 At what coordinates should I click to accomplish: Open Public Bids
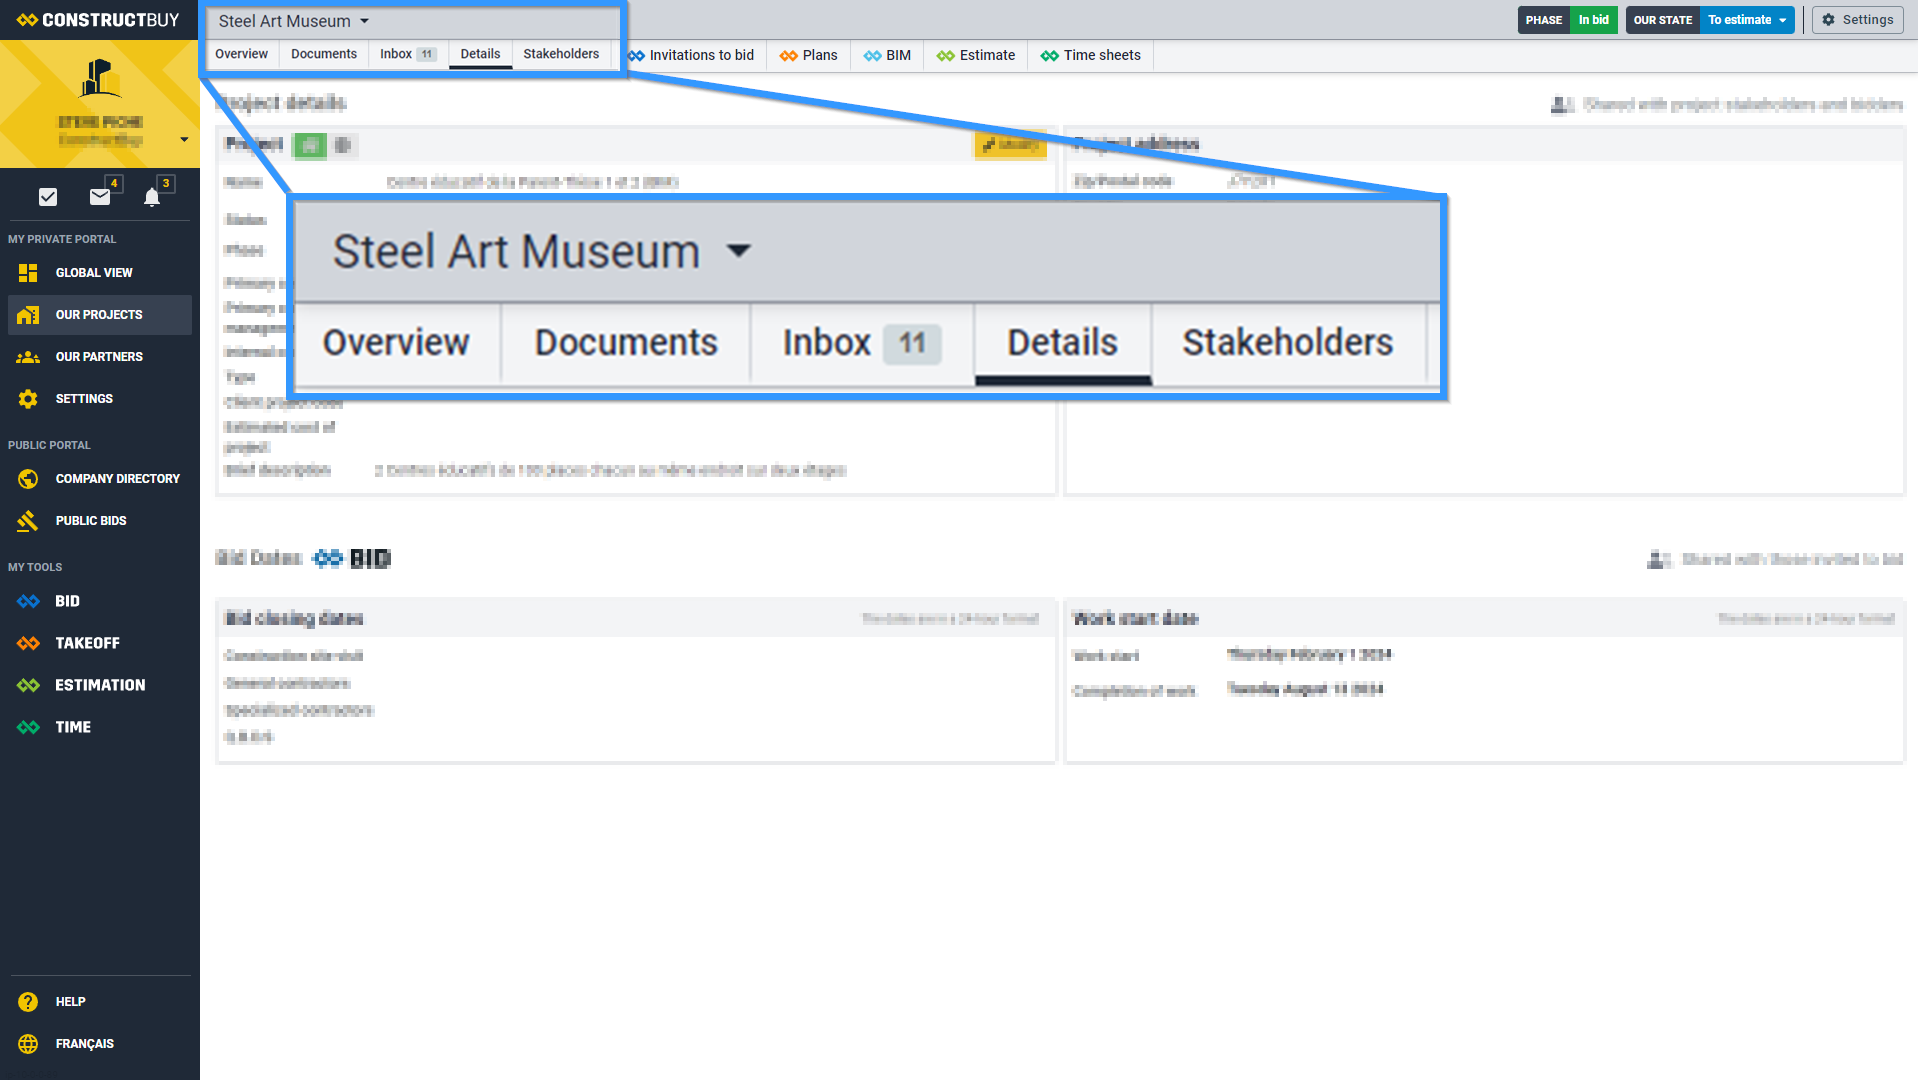click(x=99, y=521)
